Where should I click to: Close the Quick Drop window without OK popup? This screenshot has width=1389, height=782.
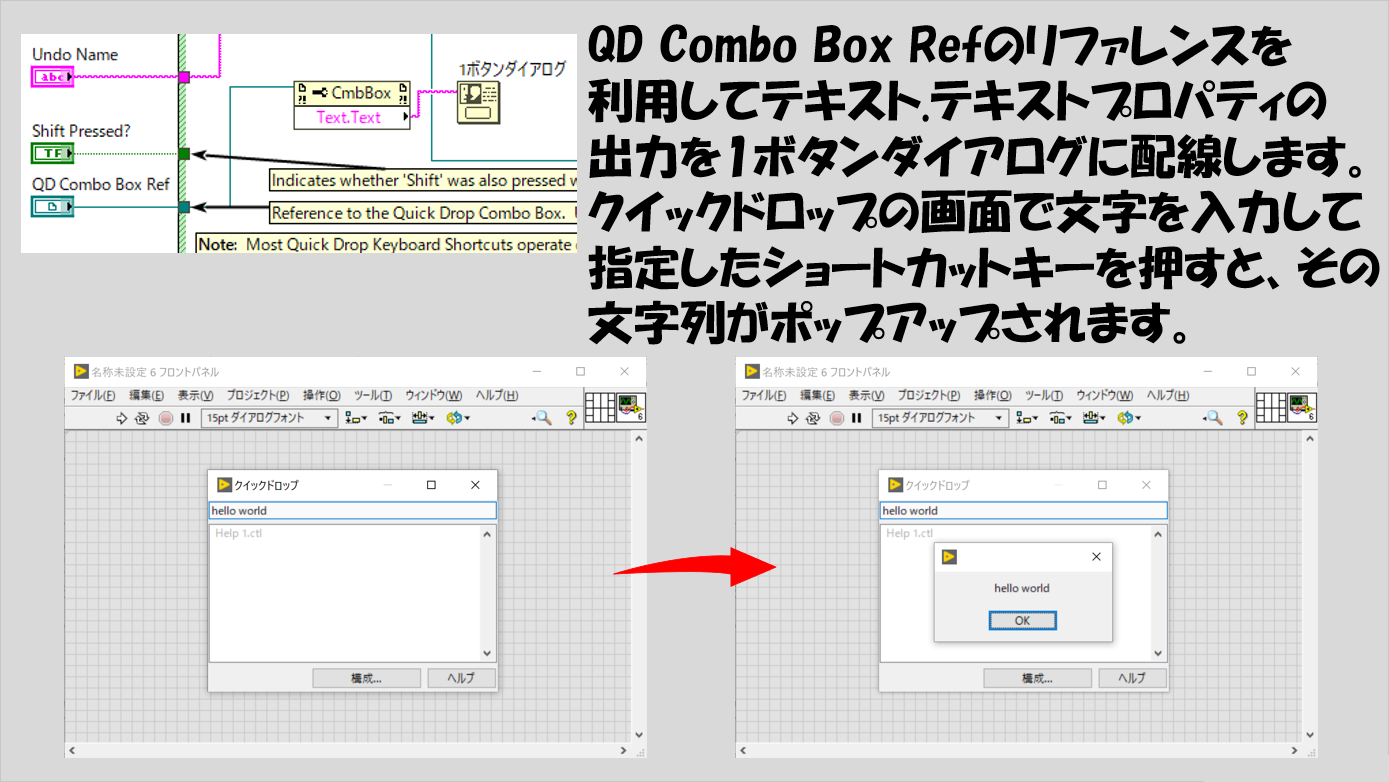point(475,485)
